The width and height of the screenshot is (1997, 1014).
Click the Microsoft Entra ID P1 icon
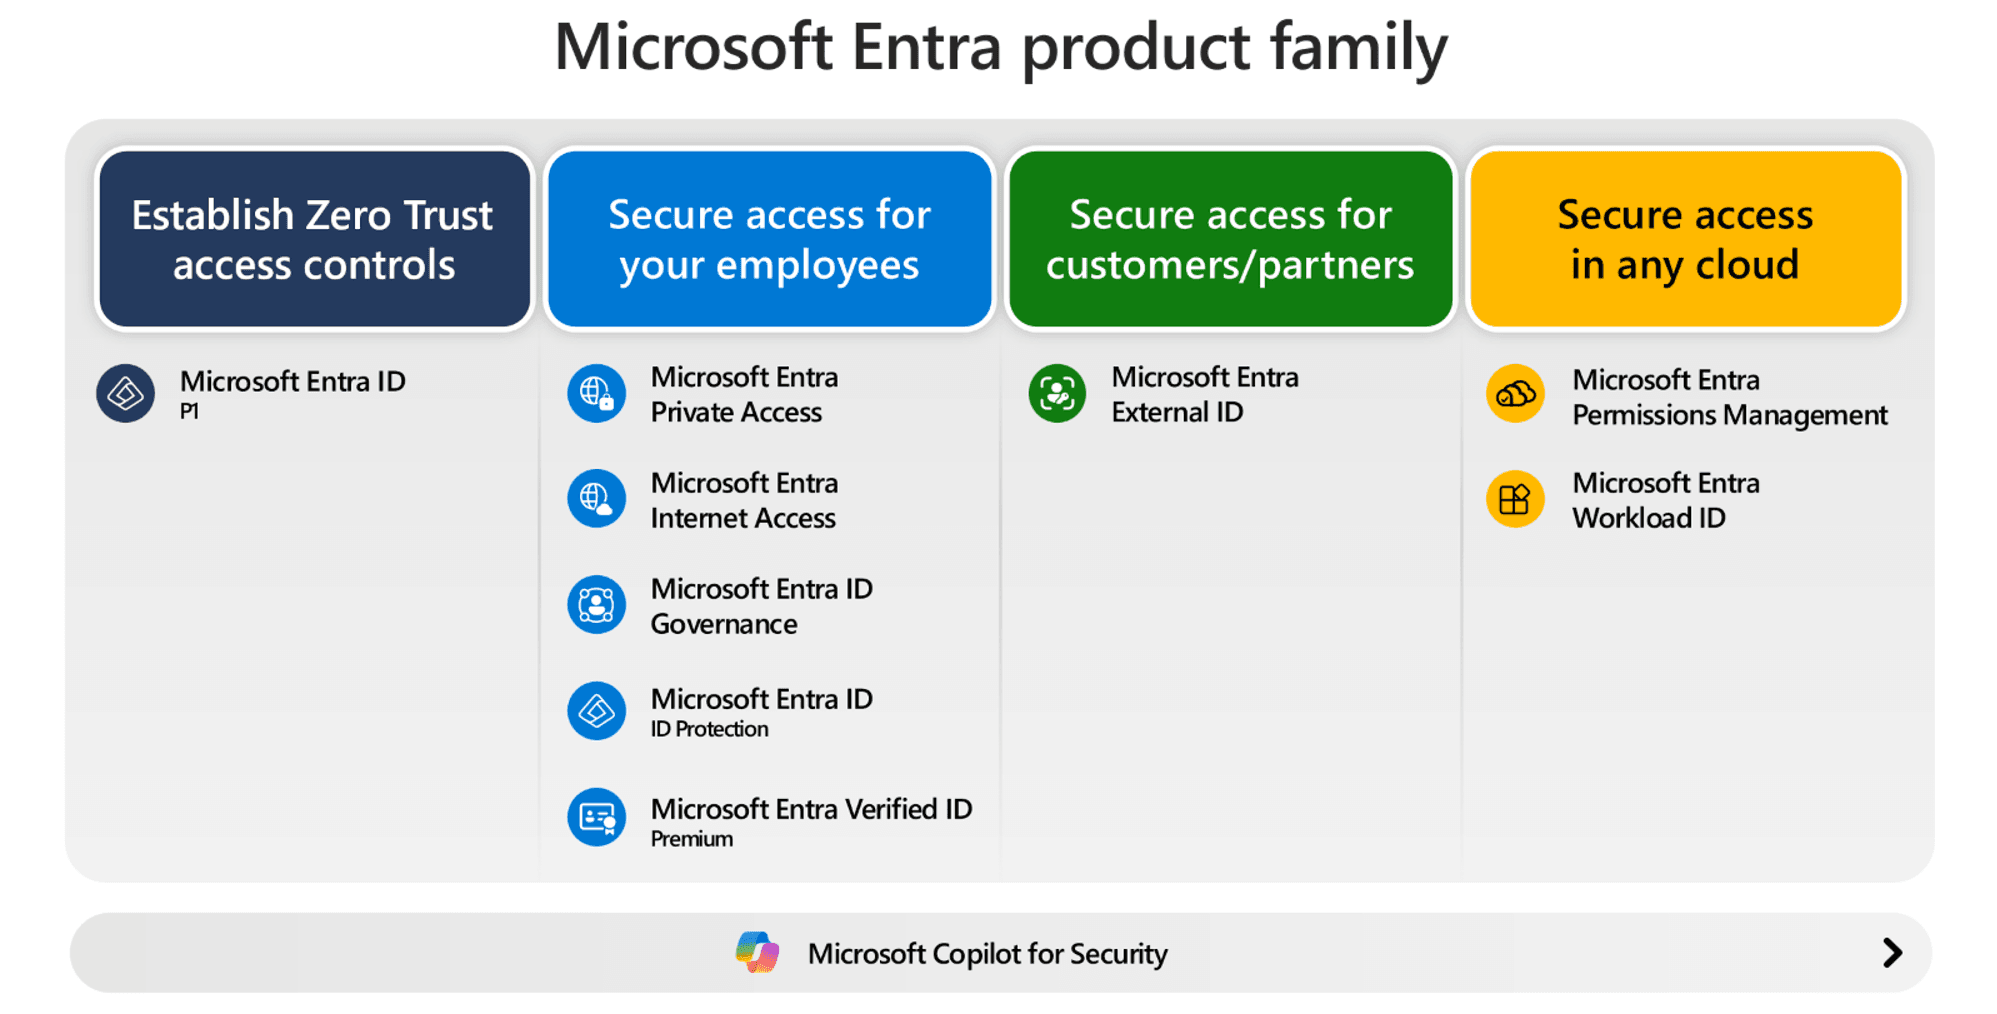point(125,393)
